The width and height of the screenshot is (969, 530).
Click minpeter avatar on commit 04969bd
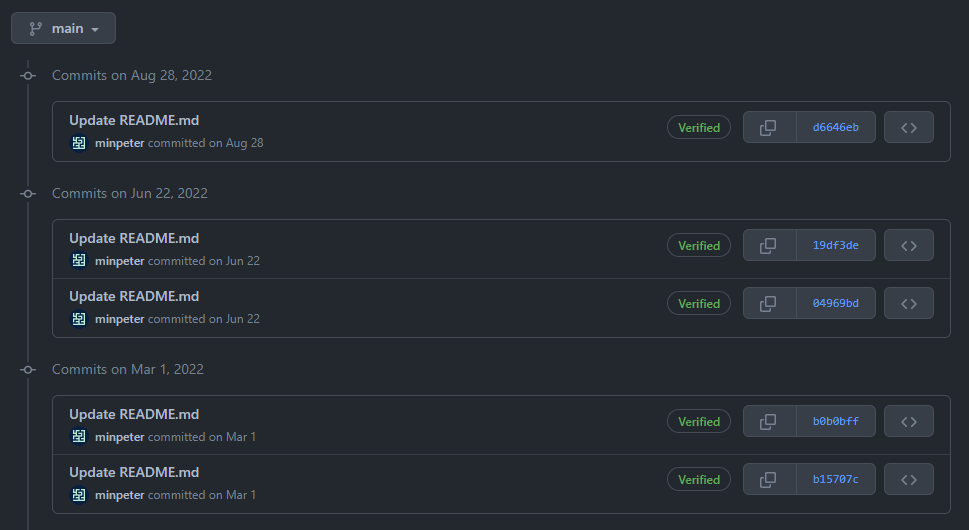[x=79, y=319]
